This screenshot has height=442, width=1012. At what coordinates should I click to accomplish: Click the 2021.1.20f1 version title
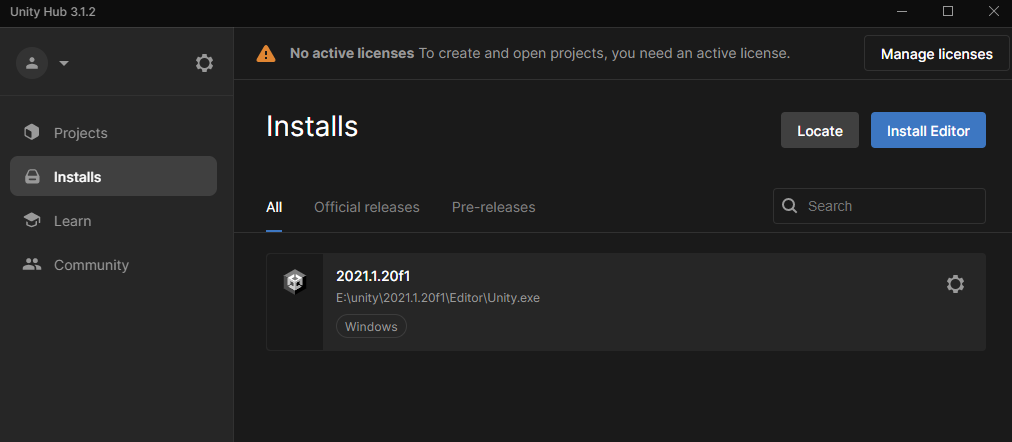pos(373,276)
